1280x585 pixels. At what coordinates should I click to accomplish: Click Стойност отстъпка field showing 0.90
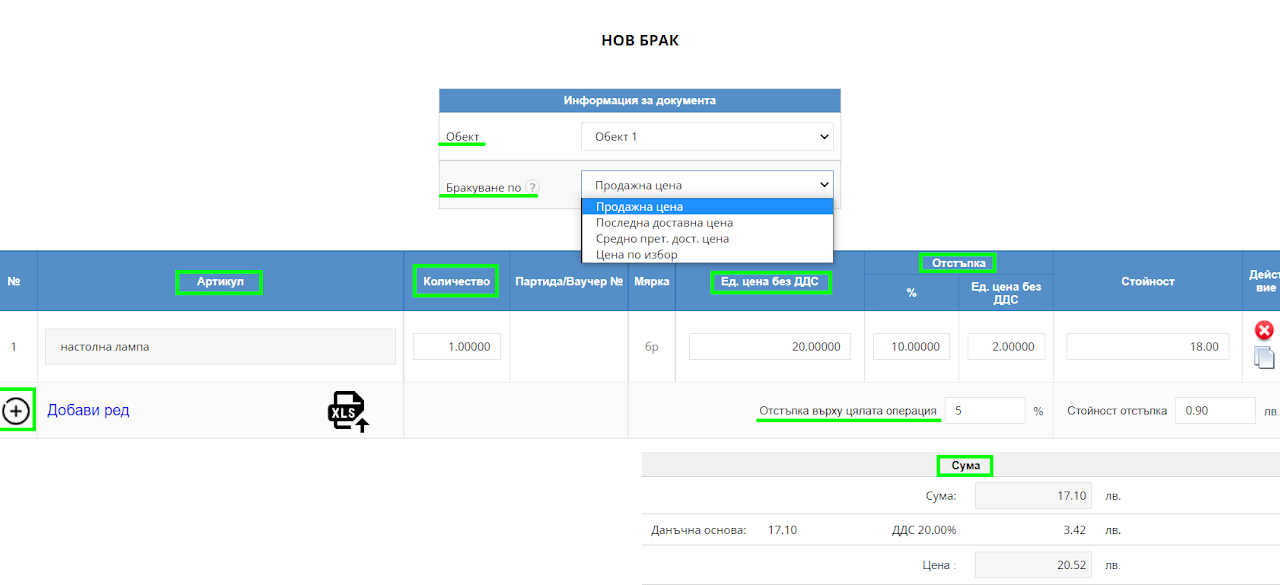point(1215,411)
